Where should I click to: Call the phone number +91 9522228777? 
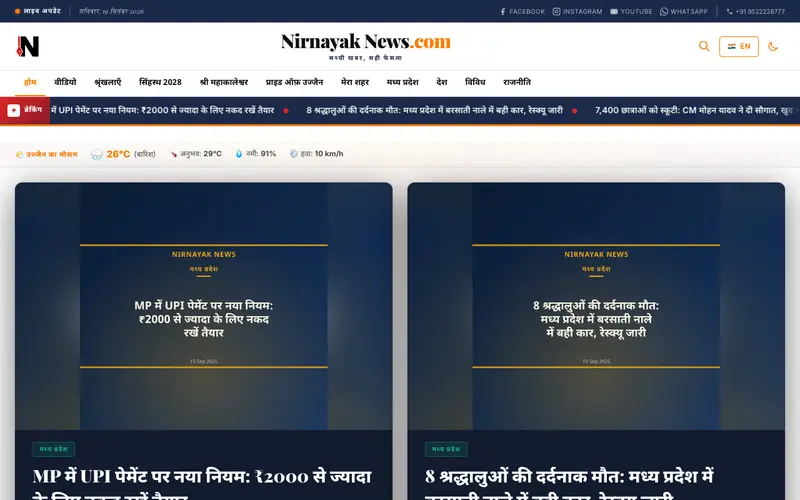[x=756, y=11]
